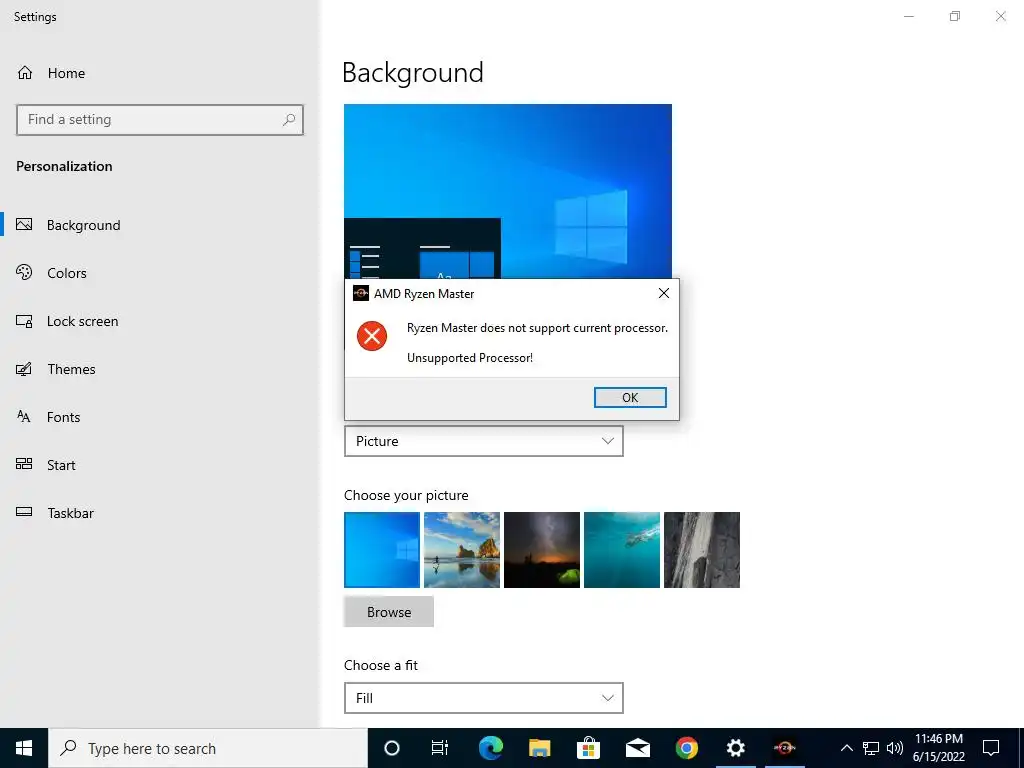Click the taskbar search box

click(208, 748)
